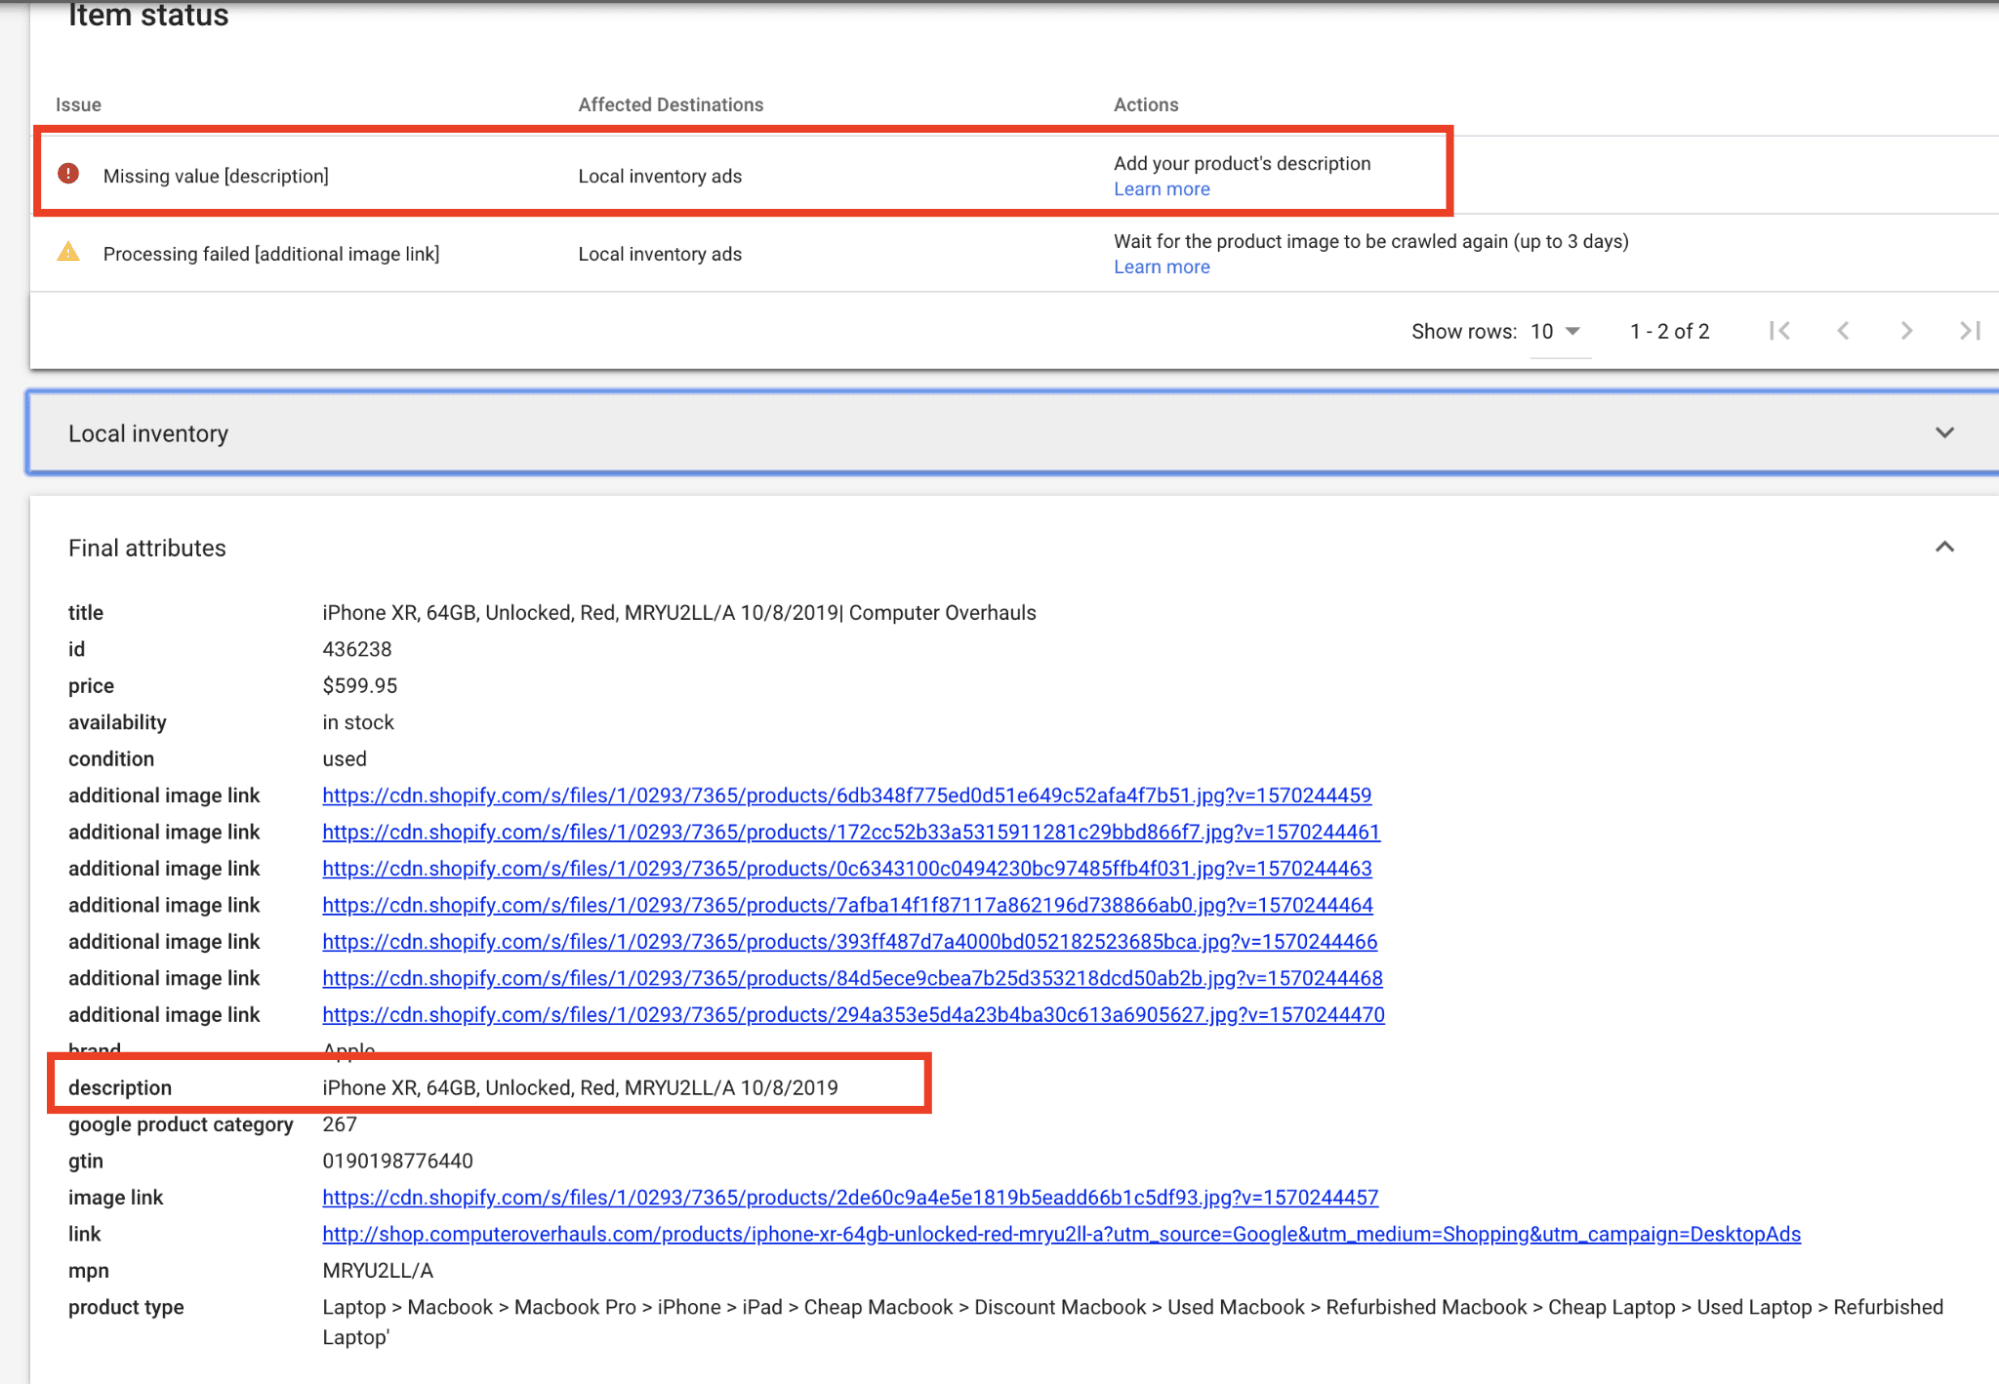The image size is (1999, 1385).
Task: Open Learn more for missing description
Action: [x=1161, y=189]
